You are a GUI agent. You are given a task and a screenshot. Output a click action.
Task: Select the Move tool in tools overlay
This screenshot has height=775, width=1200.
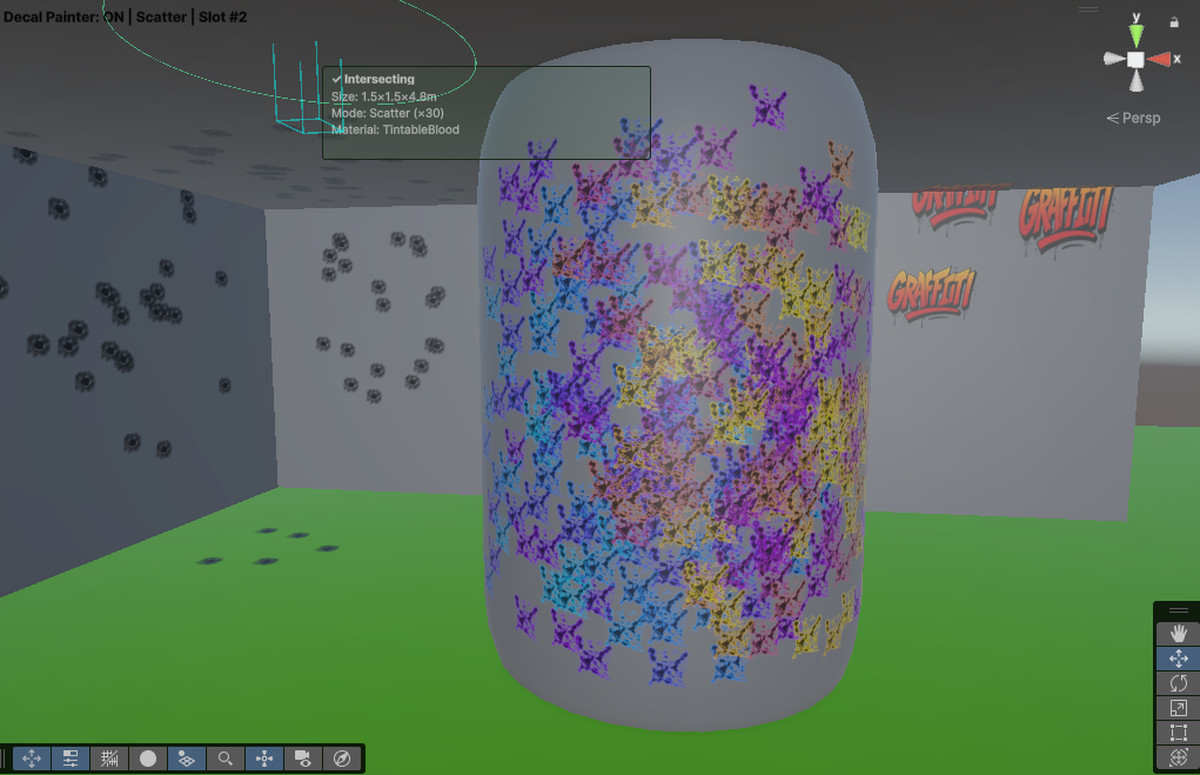point(1178,658)
